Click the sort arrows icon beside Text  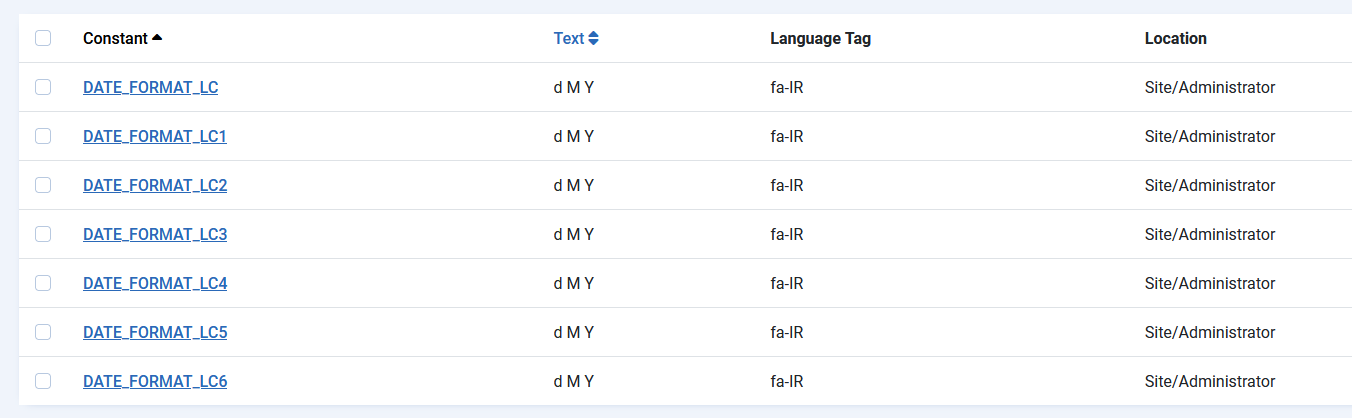594,38
